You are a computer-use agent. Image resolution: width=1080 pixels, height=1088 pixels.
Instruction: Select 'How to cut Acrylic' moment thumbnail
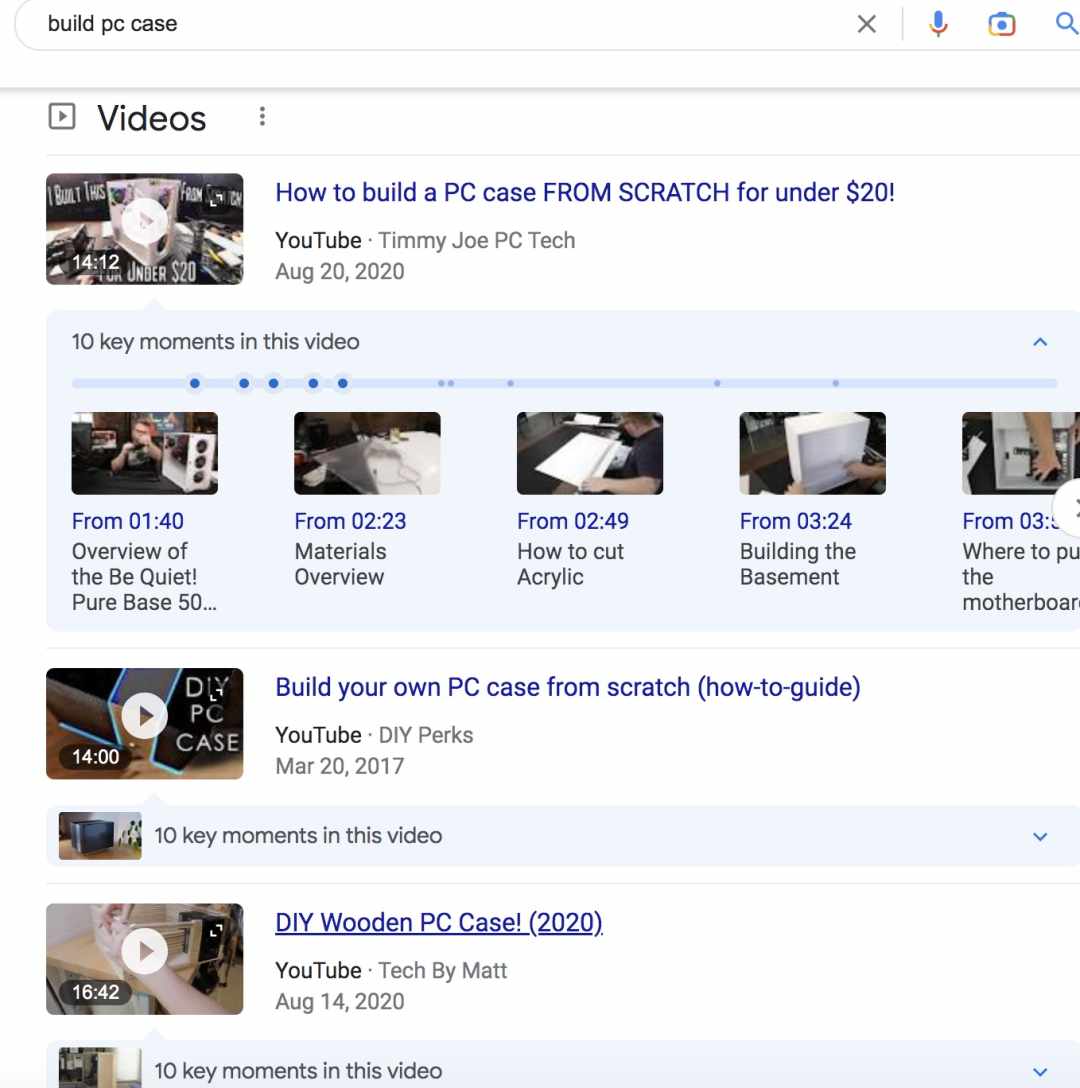point(590,453)
